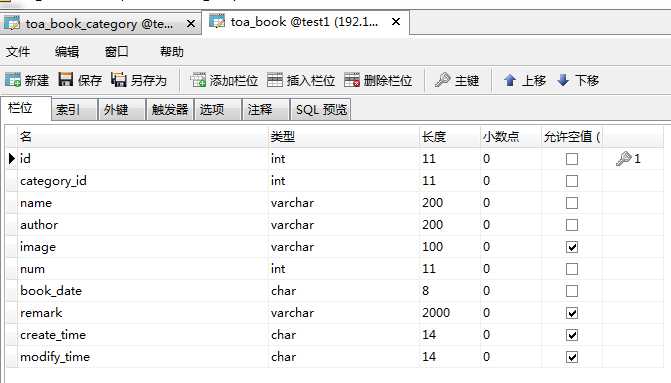Select the image field name cell

pyautogui.click(x=143, y=247)
